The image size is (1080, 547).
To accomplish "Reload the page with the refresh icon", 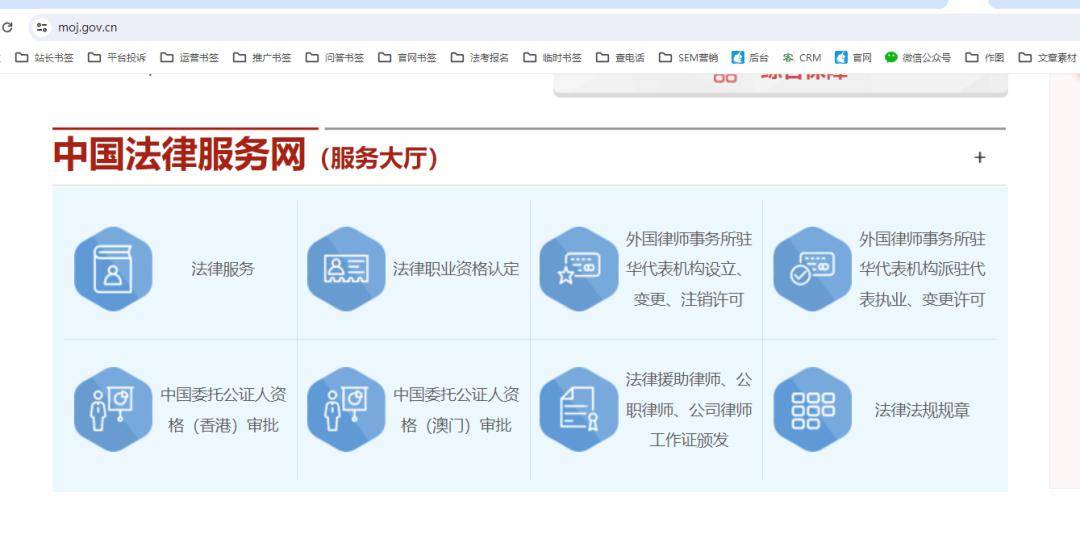I will coord(7,28).
